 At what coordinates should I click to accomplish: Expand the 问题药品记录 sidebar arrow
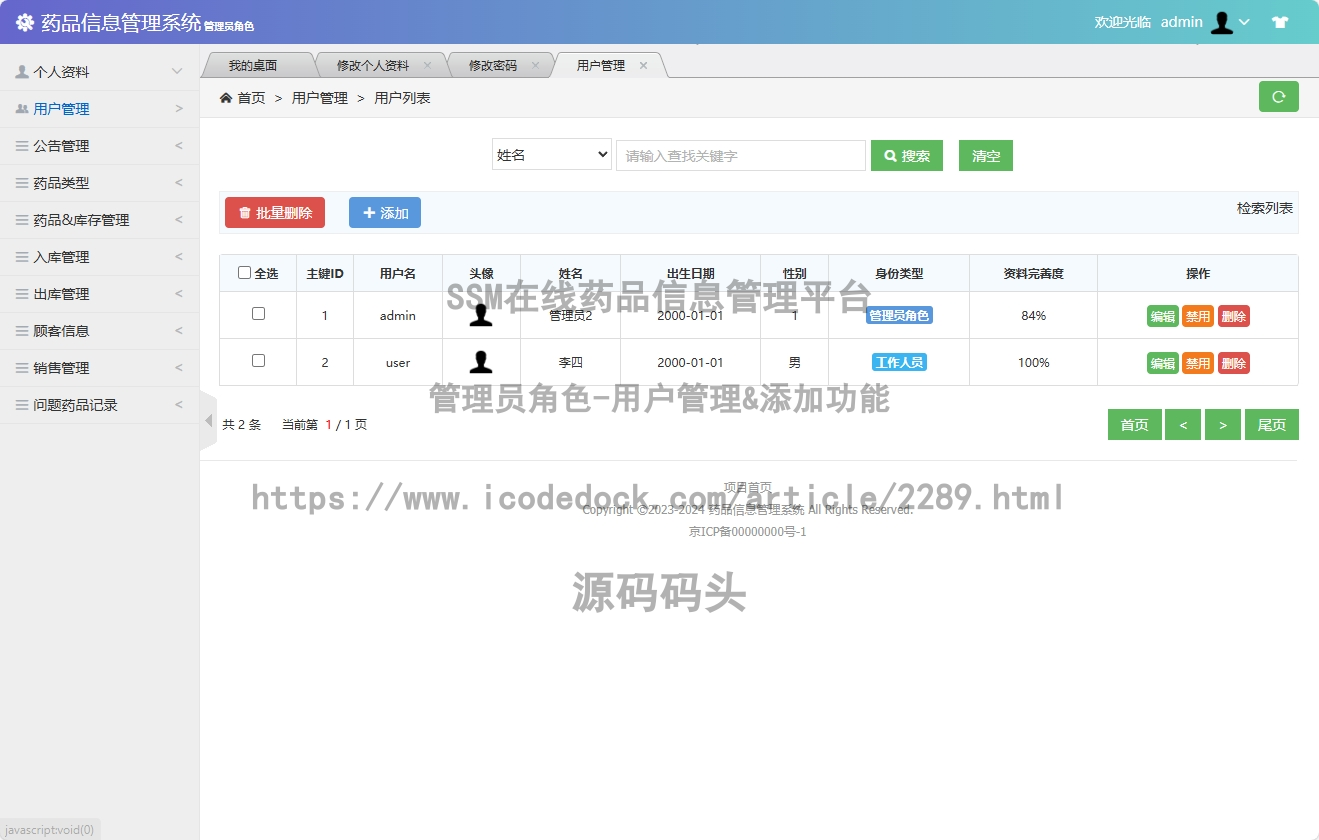coord(179,405)
